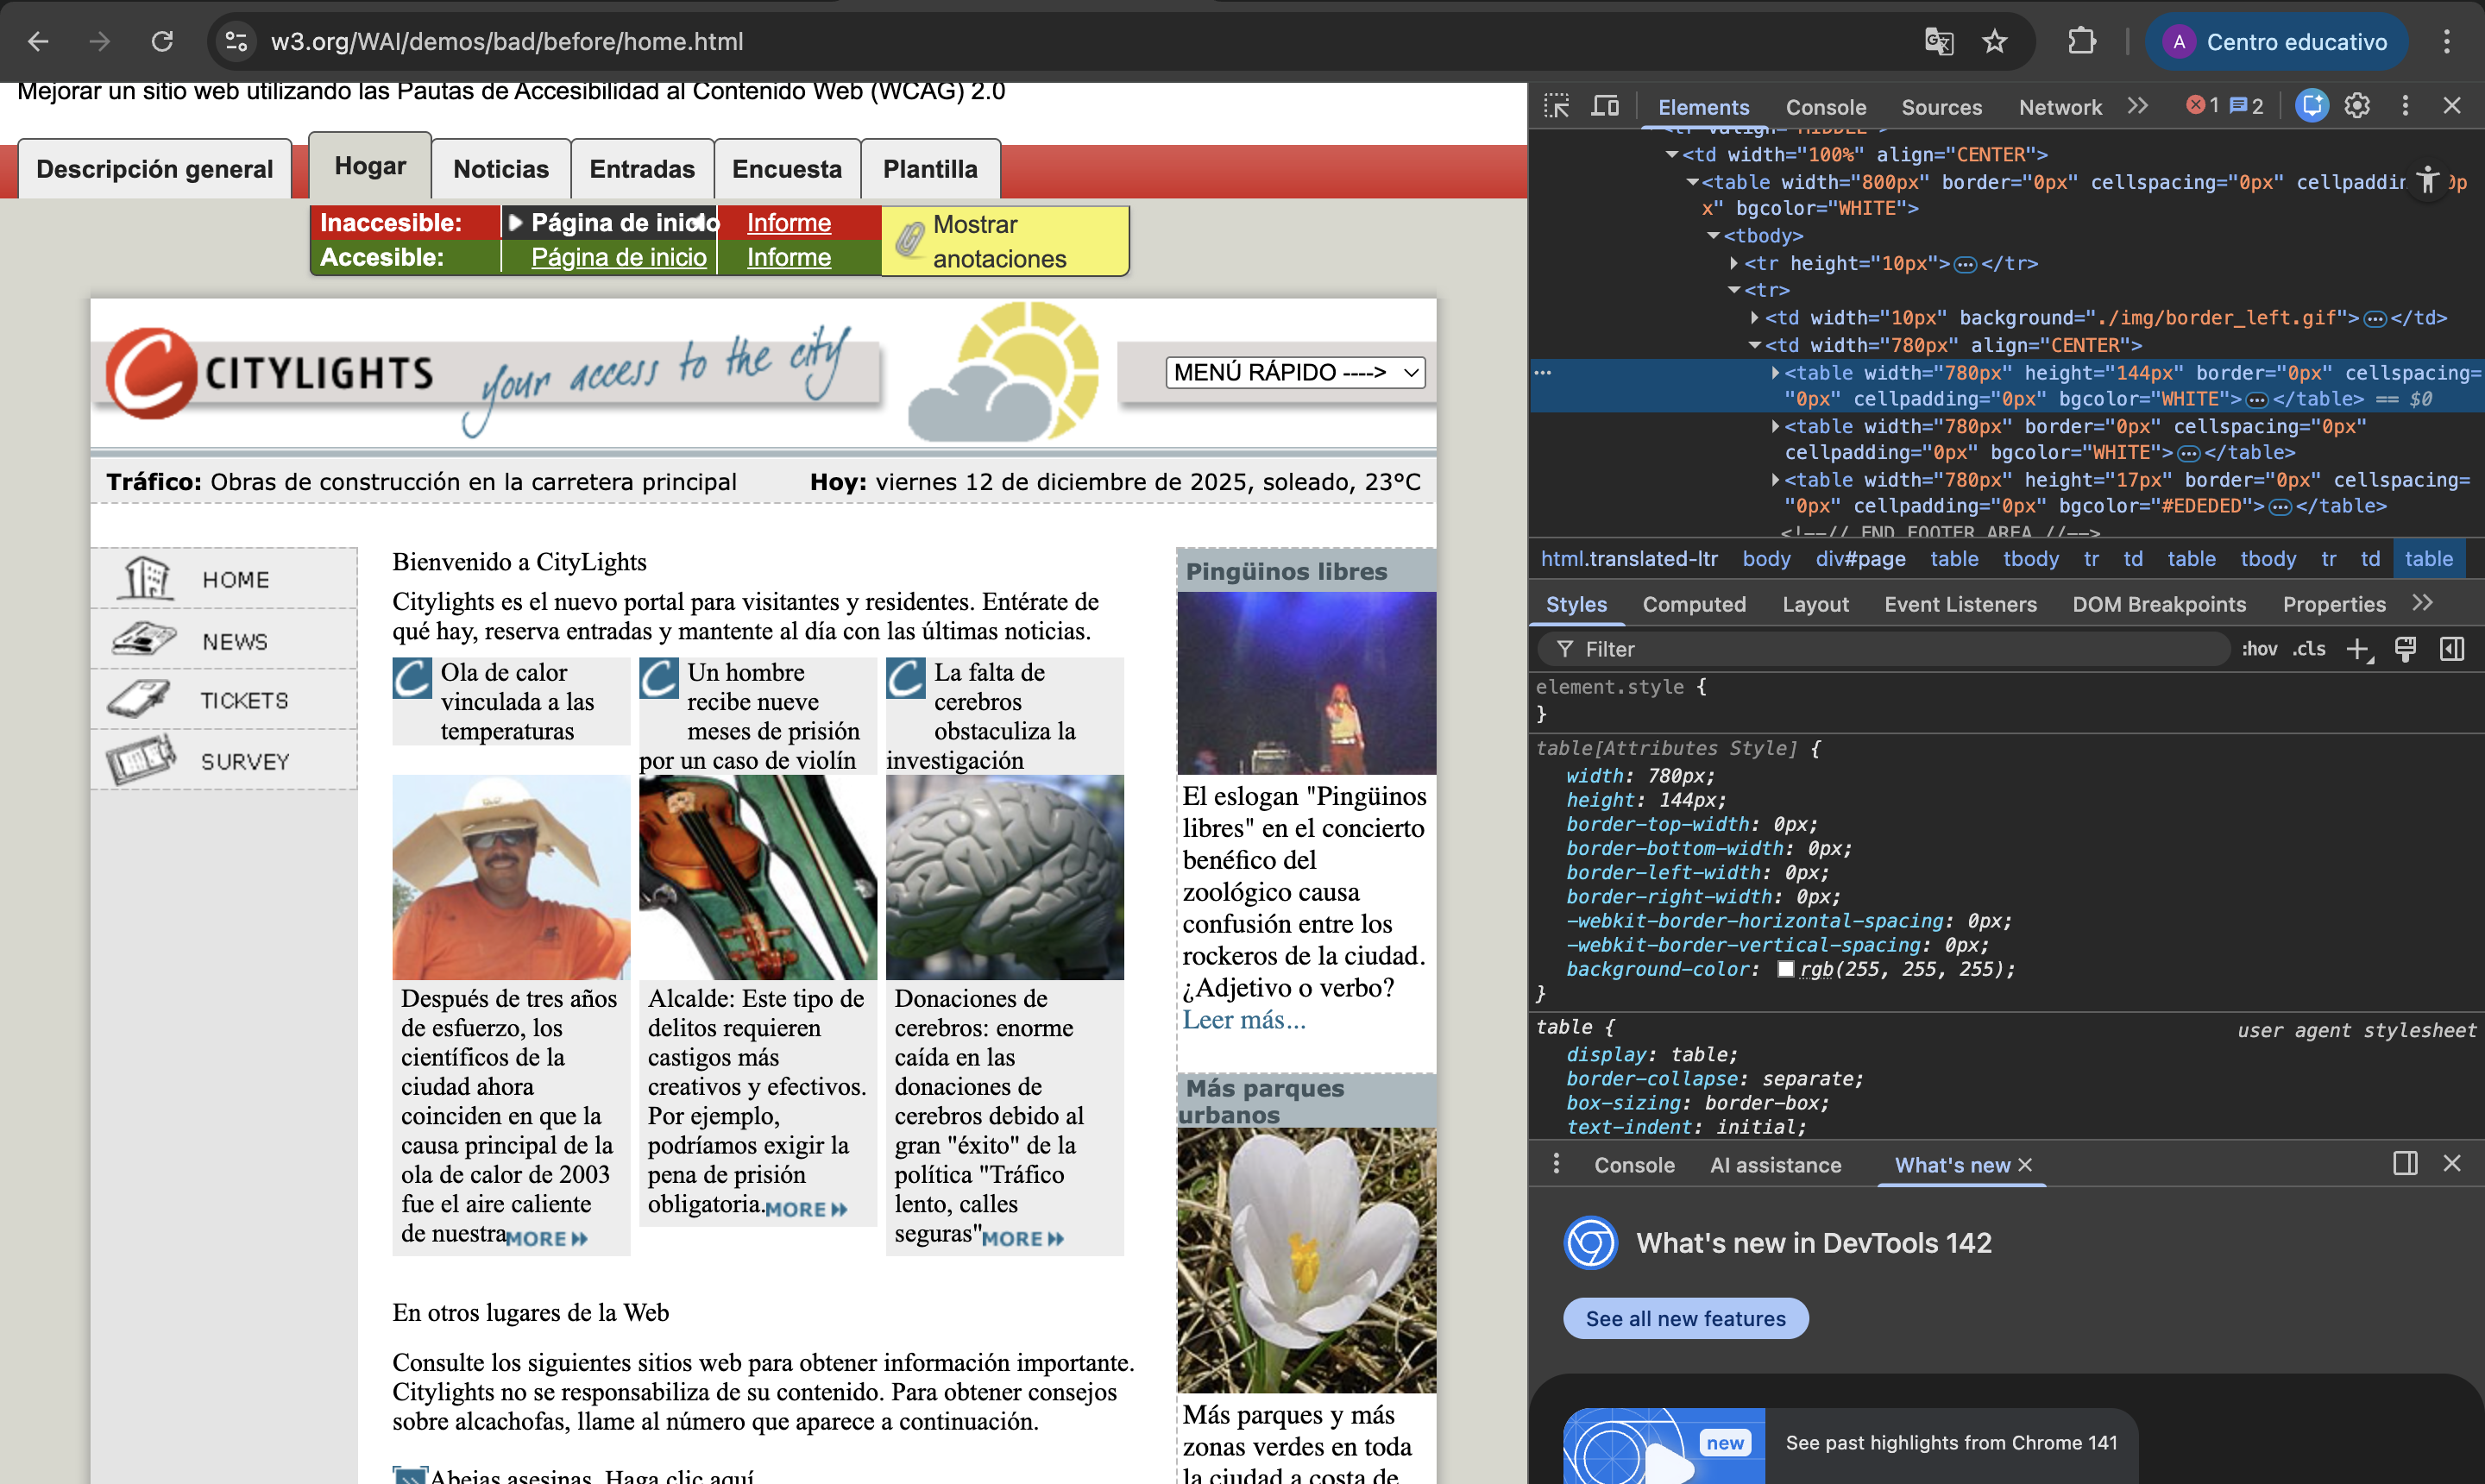Toggle the :hov element state panel
Image resolution: width=2485 pixels, height=1484 pixels.
point(2259,649)
